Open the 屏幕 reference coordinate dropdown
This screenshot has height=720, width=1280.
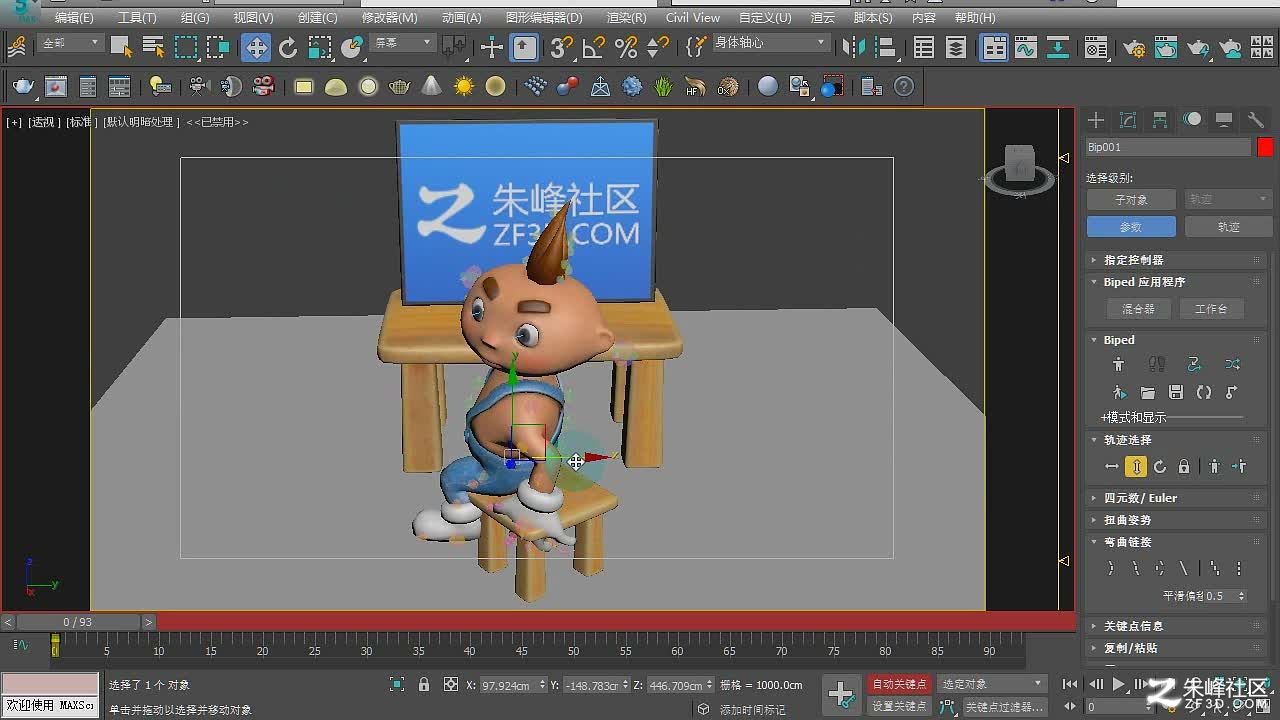402,43
